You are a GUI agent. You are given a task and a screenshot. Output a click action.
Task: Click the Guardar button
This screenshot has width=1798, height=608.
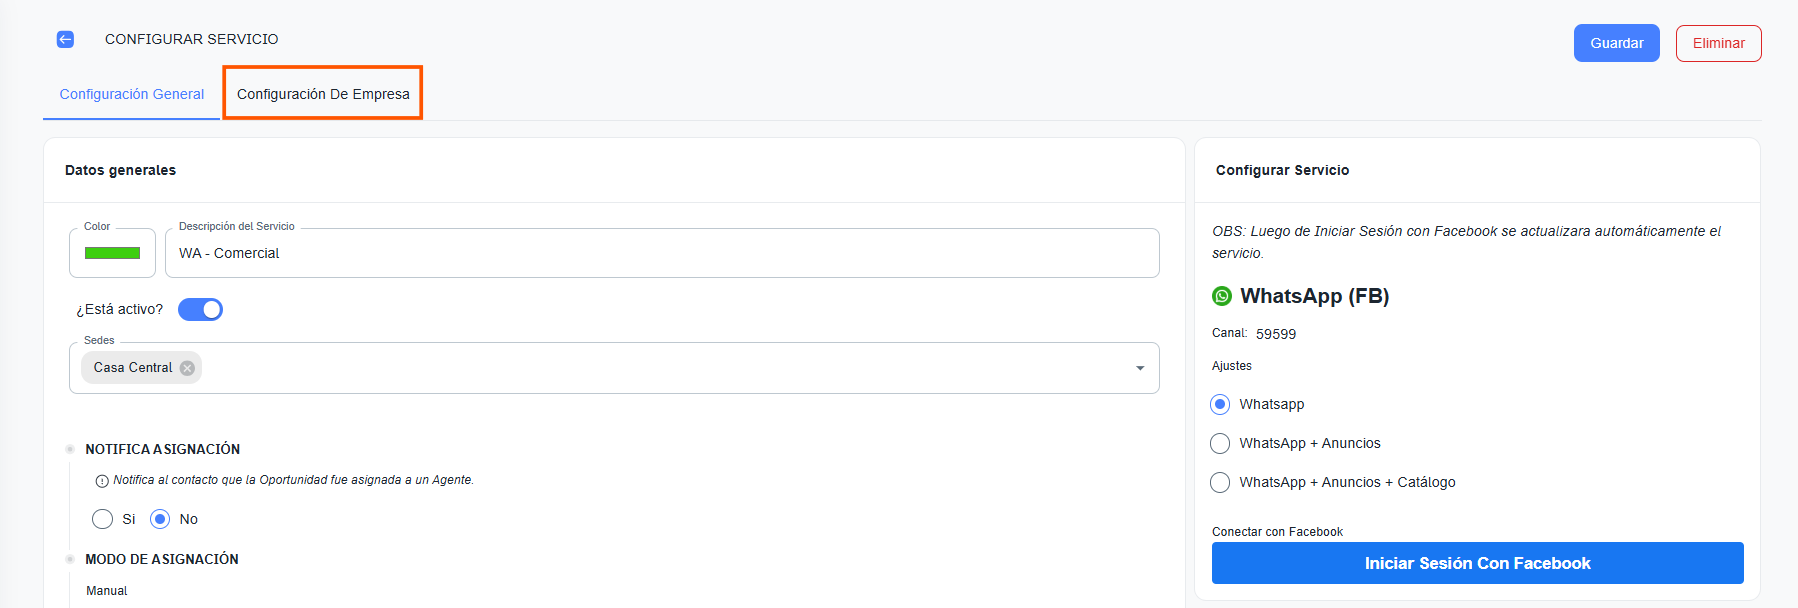tap(1616, 43)
